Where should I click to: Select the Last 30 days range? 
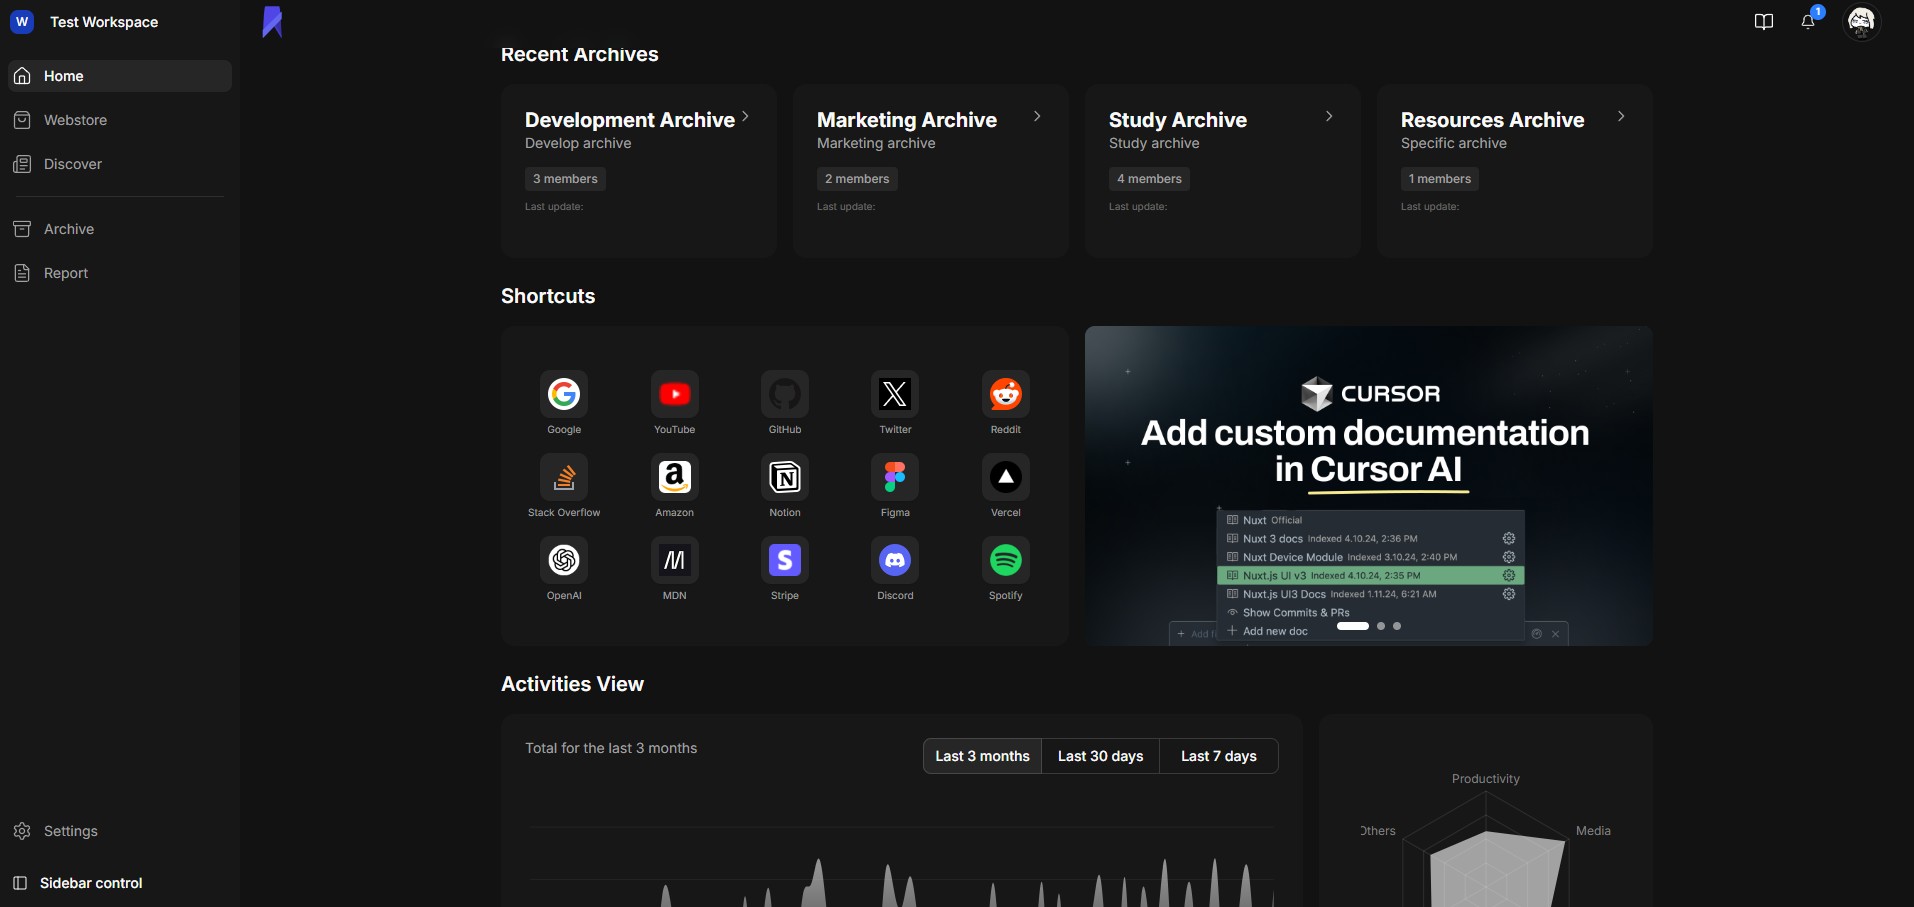pyautogui.click(x=1100, y=756)
